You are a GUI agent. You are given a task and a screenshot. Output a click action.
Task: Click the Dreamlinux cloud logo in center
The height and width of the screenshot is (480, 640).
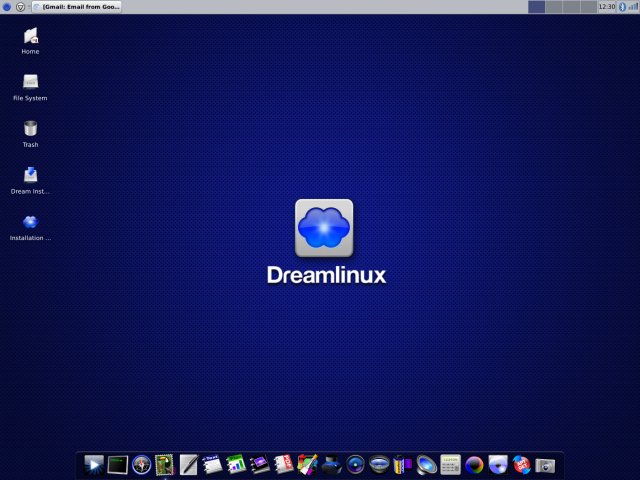coord(324,228)
